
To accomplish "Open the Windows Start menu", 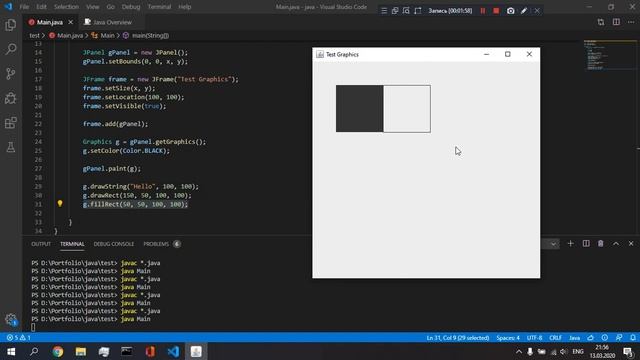I will pyautogui.click(x=11, y=351).
